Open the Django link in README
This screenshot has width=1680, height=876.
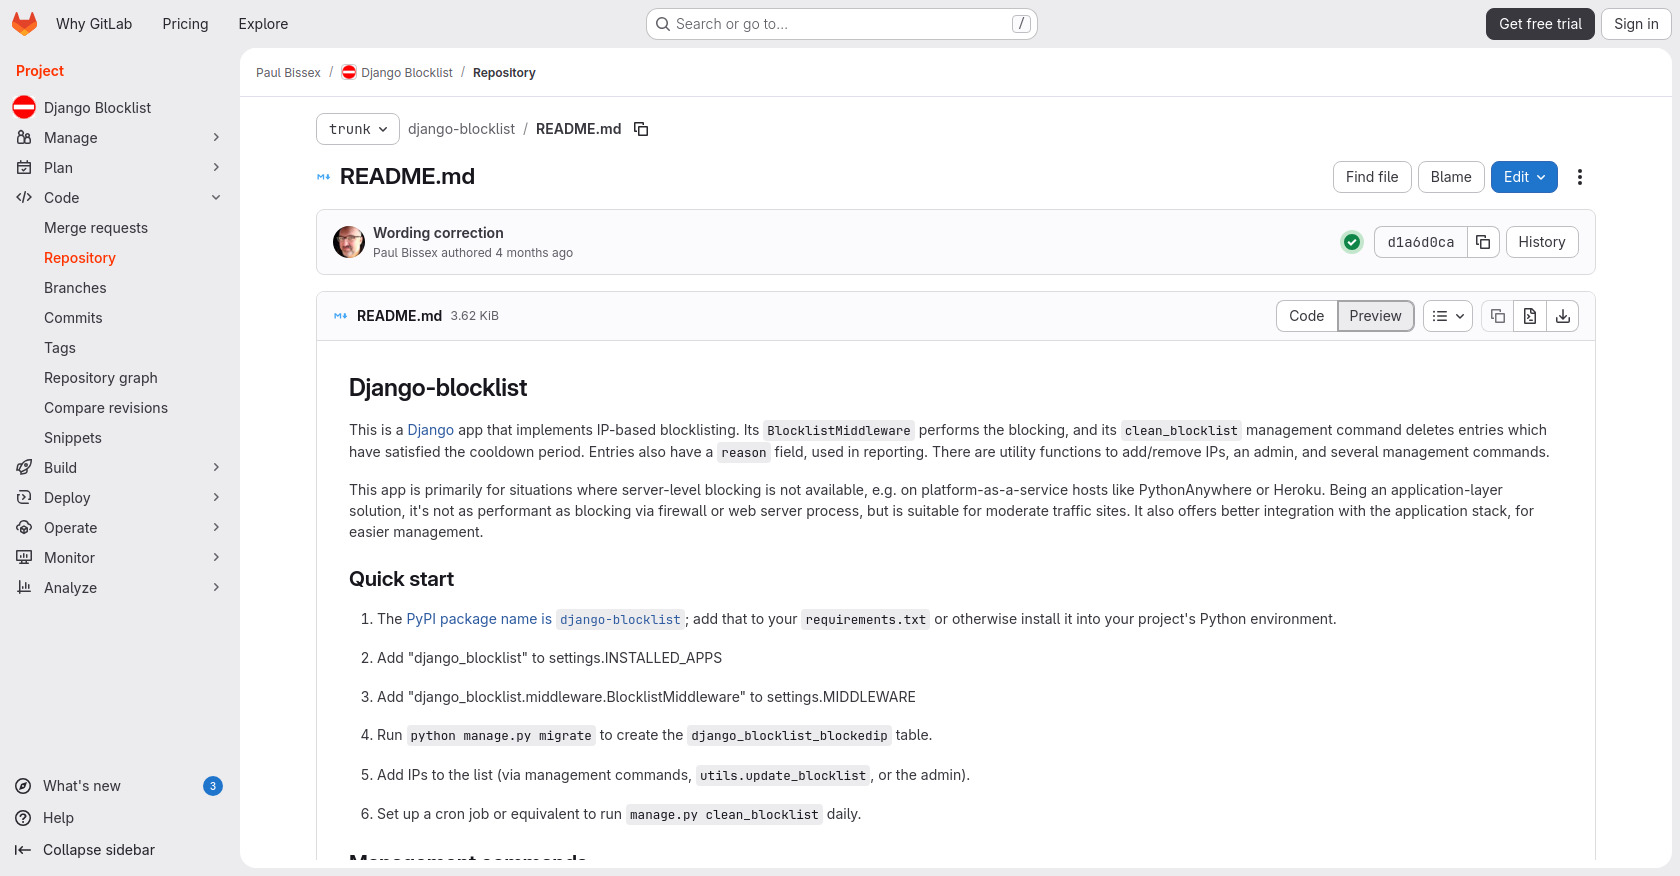pos(431,430)
